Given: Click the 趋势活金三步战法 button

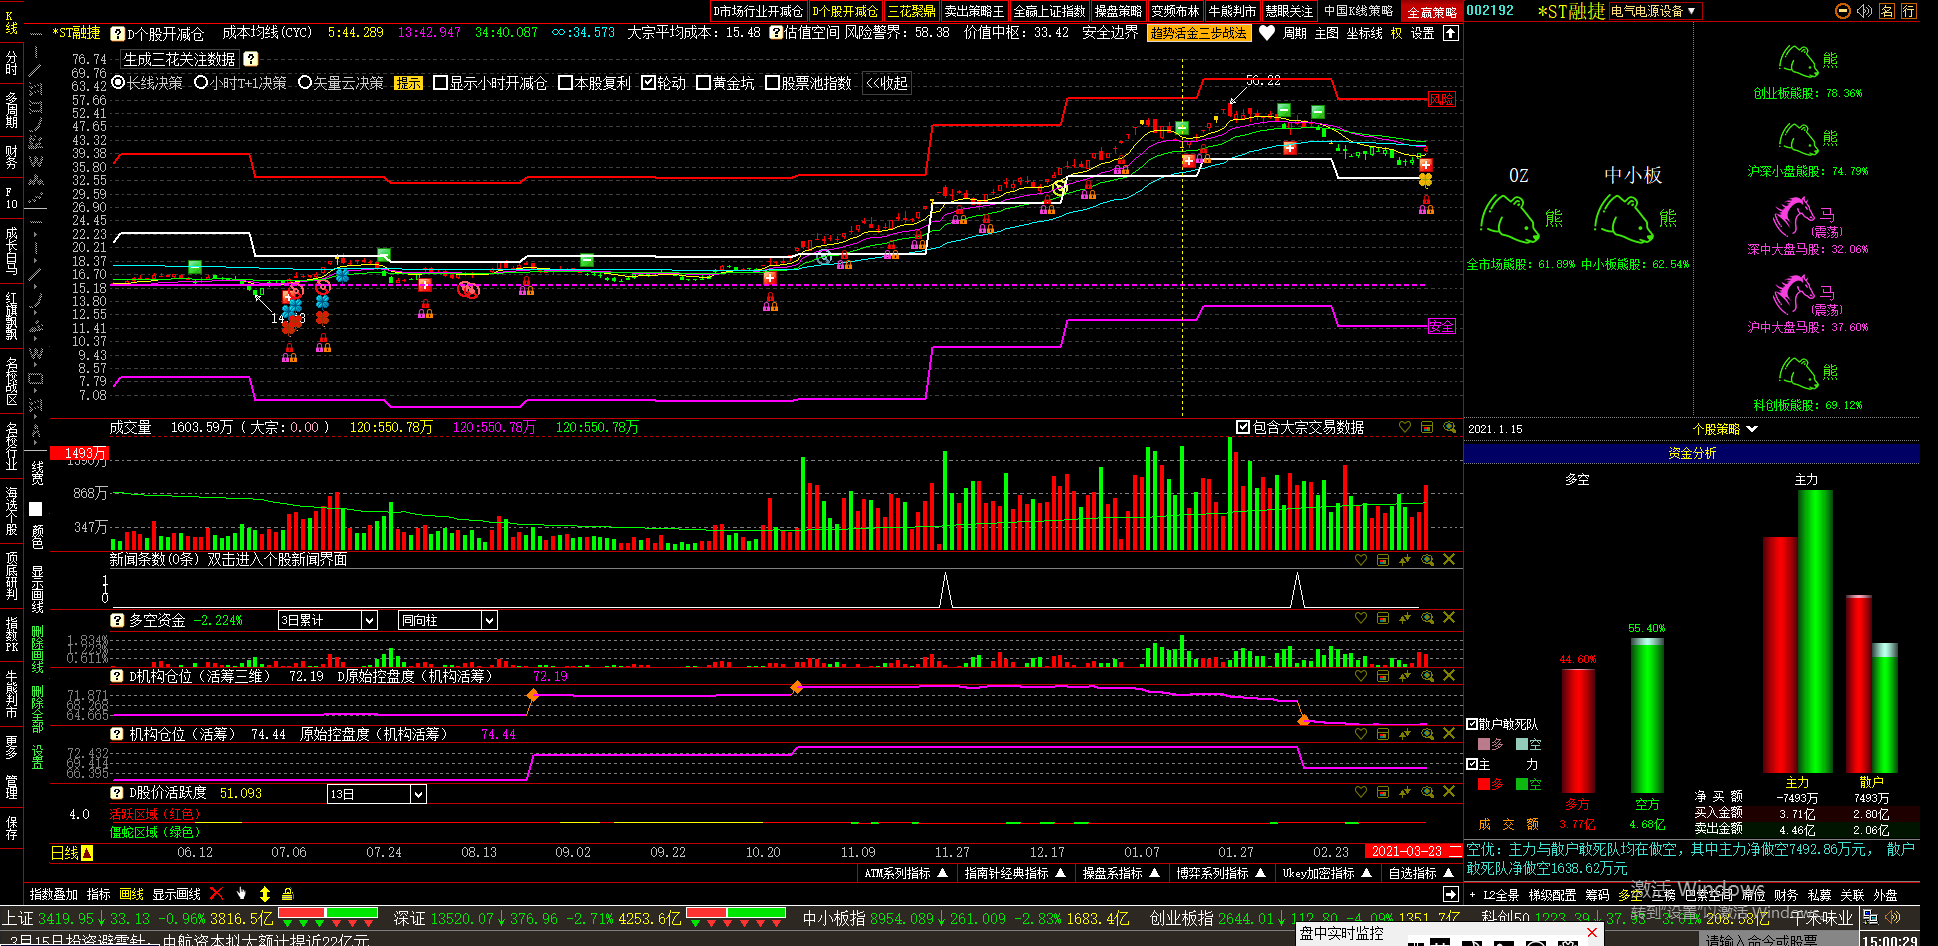Looking at the screenshot, I should click(x=1198, y=33).
